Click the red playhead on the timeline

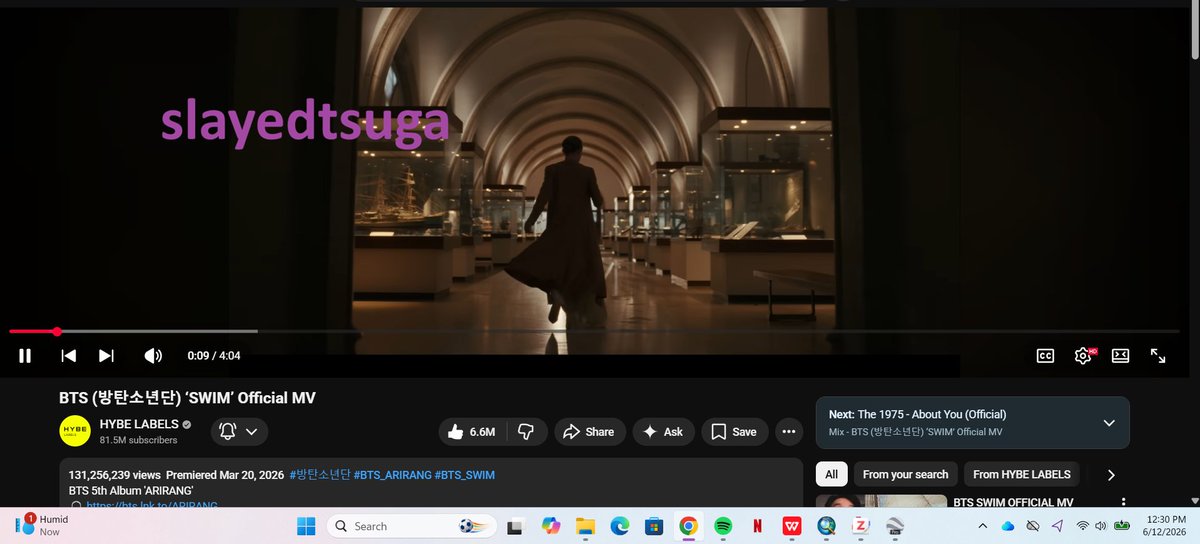[x=57, y=331]
